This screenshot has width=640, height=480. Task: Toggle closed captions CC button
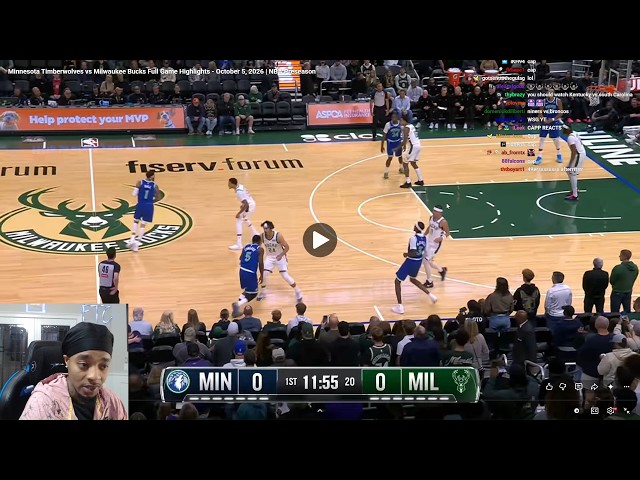[595, 411]
